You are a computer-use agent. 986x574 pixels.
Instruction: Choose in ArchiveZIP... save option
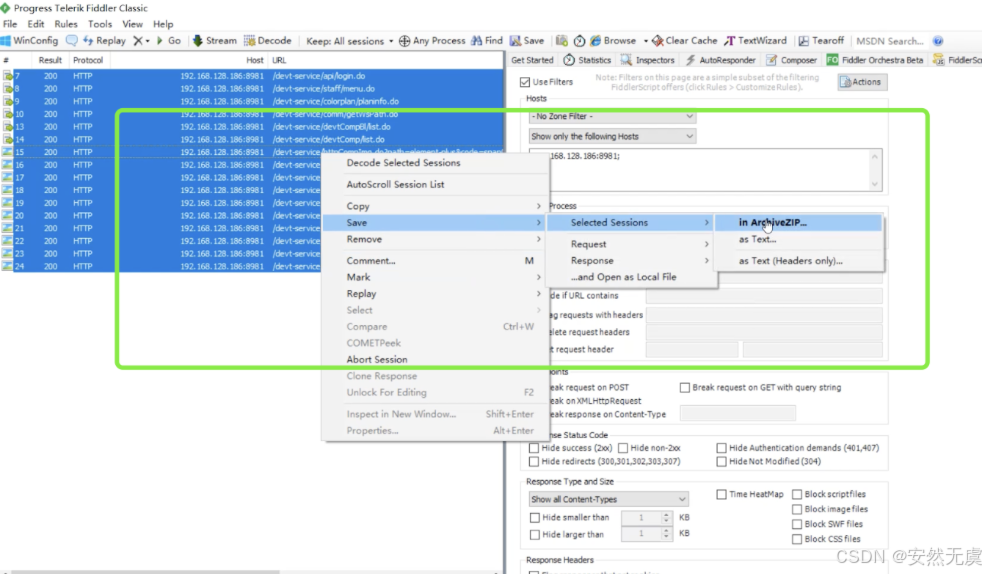(799, 223)
